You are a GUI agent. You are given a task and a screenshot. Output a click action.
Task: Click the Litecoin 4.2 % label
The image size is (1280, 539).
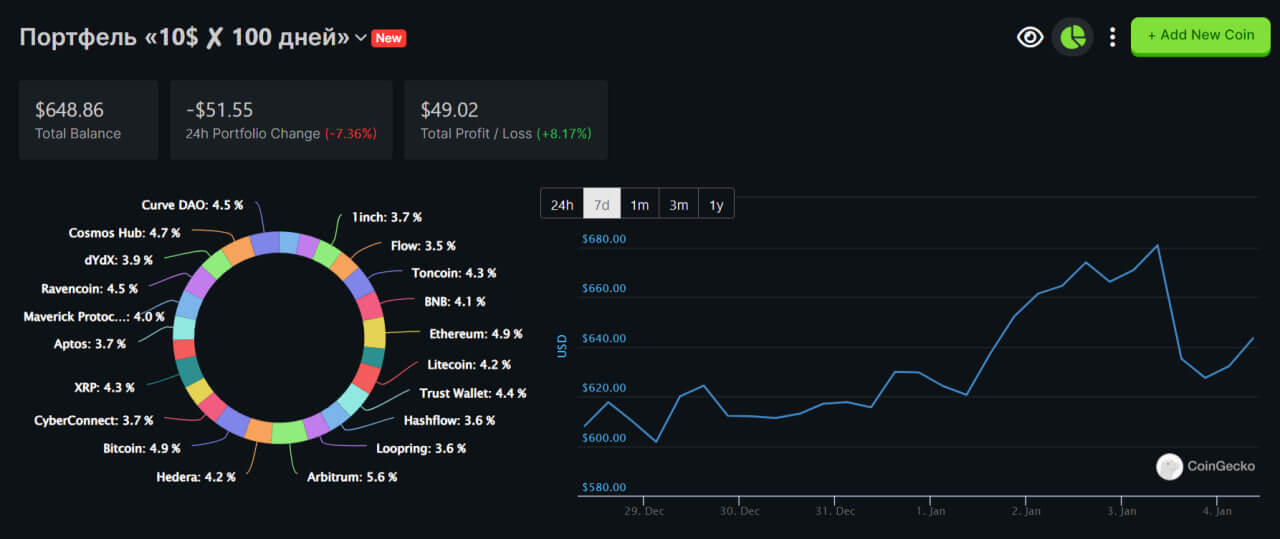point(469,365)
